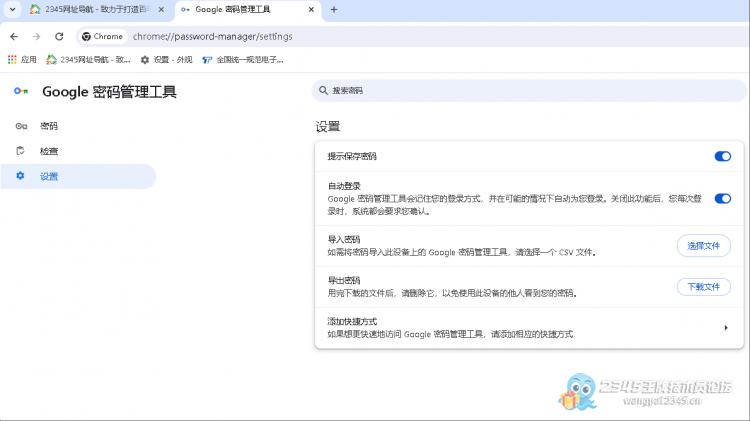Click the 设置 page heading
750x421 pixels.
[x=328, y=127]
